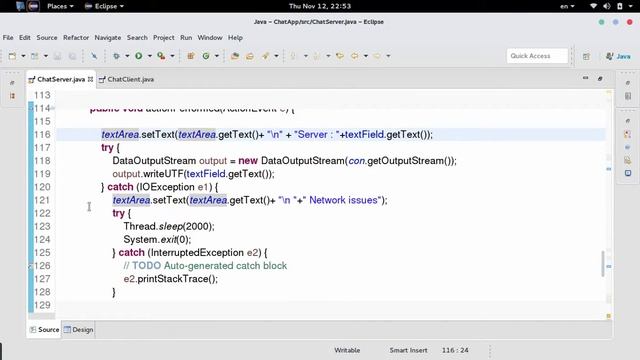The height and width of the screenshot is (360, 640).
Task: Click the New file toolbar icon
Action: click(x=12, y=56)
